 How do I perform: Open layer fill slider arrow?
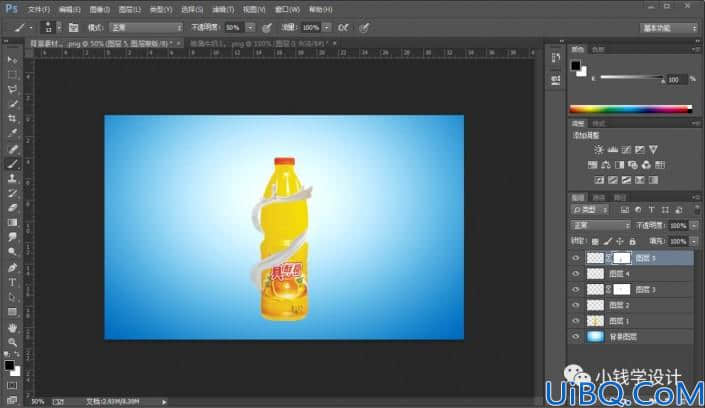[x=694, y=242]
